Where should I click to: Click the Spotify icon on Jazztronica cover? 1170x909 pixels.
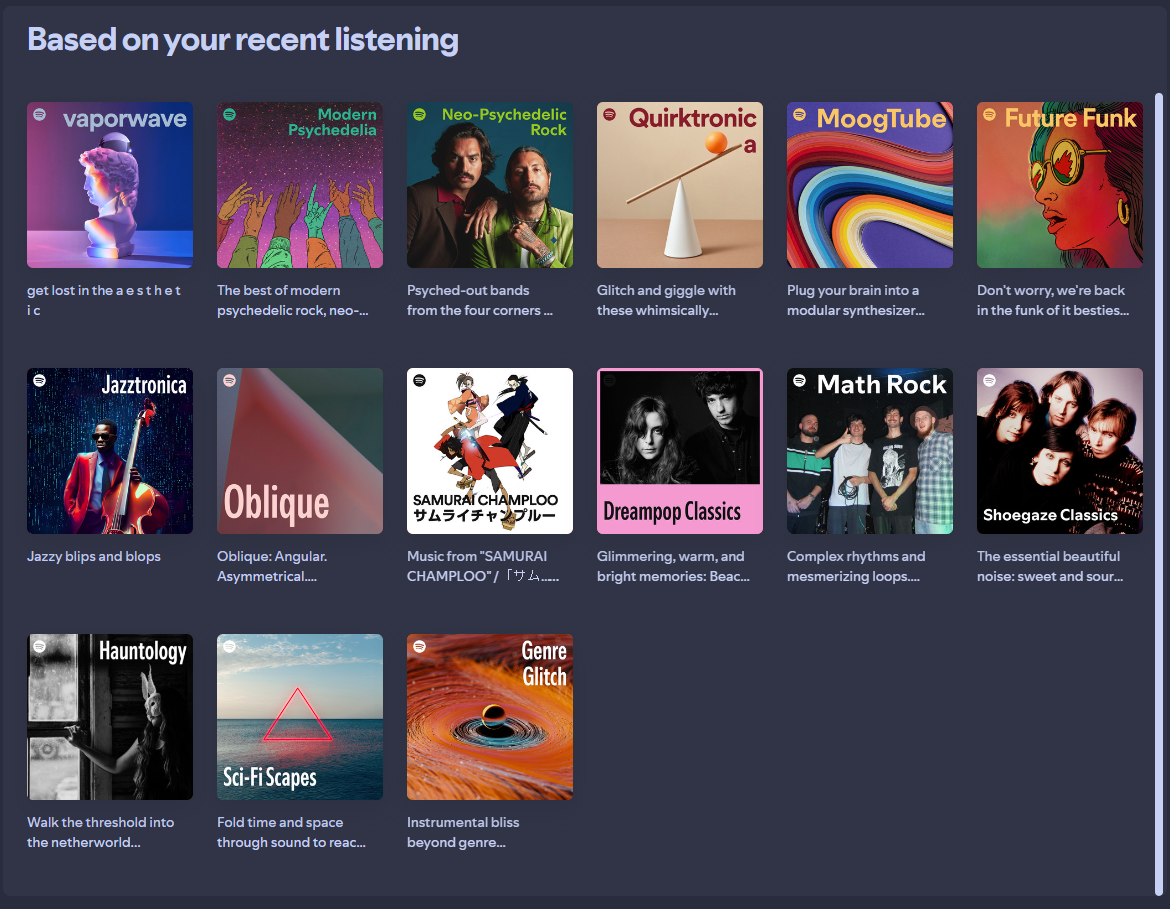40,382
